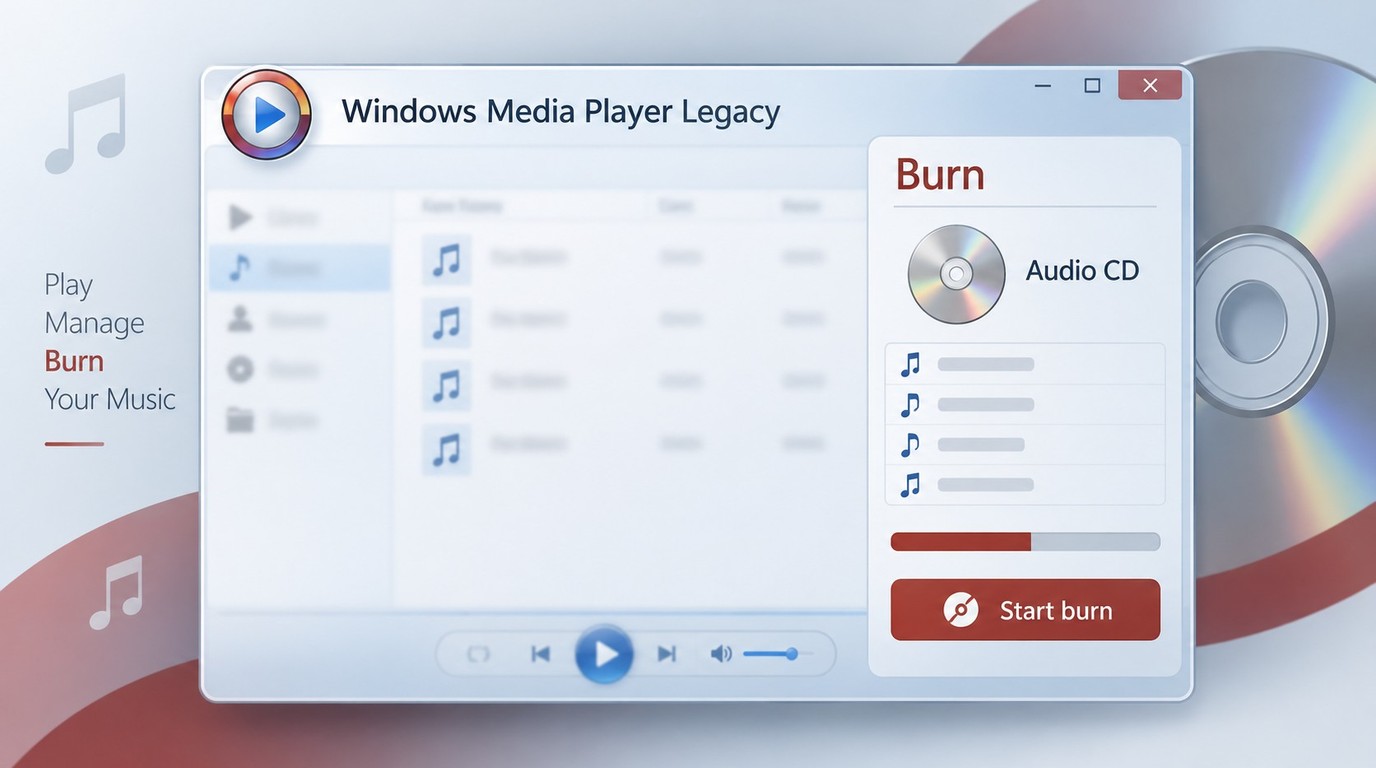Screen dimensions: 1376x768
Task: Click the round blue Play button
Action: 604,654
